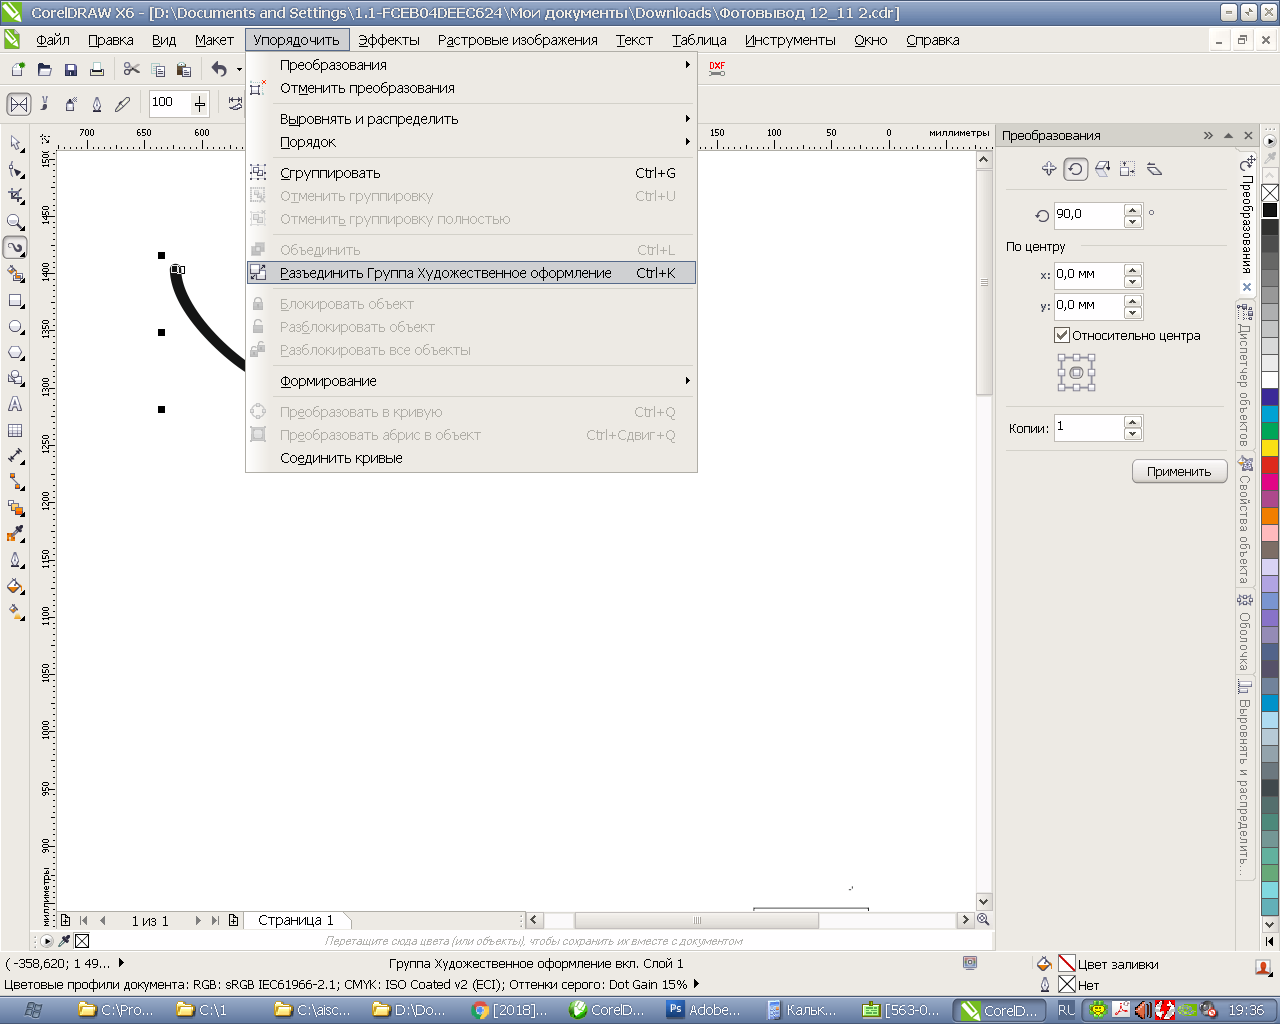Roll up the docker with triangle arrow
Image resolution: width=1280 pixels, height=1024 pixels.
(1229, 135)
